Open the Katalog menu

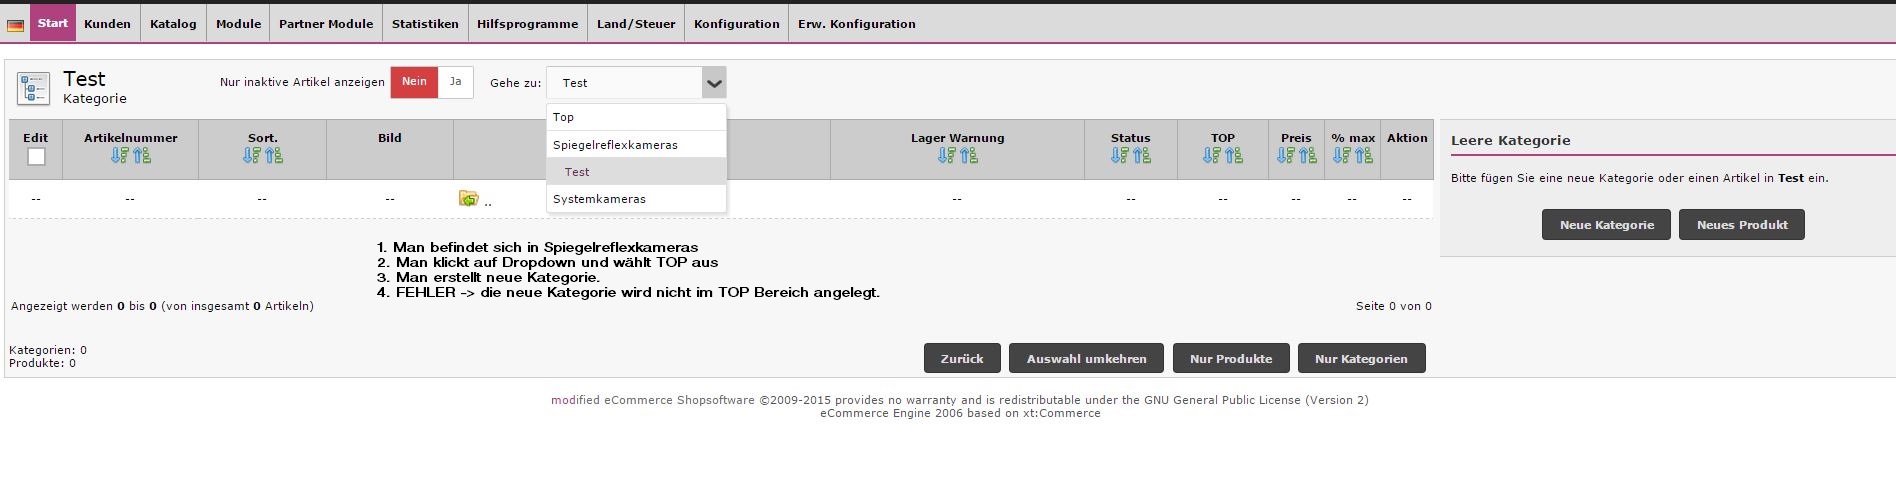point(173,24)
